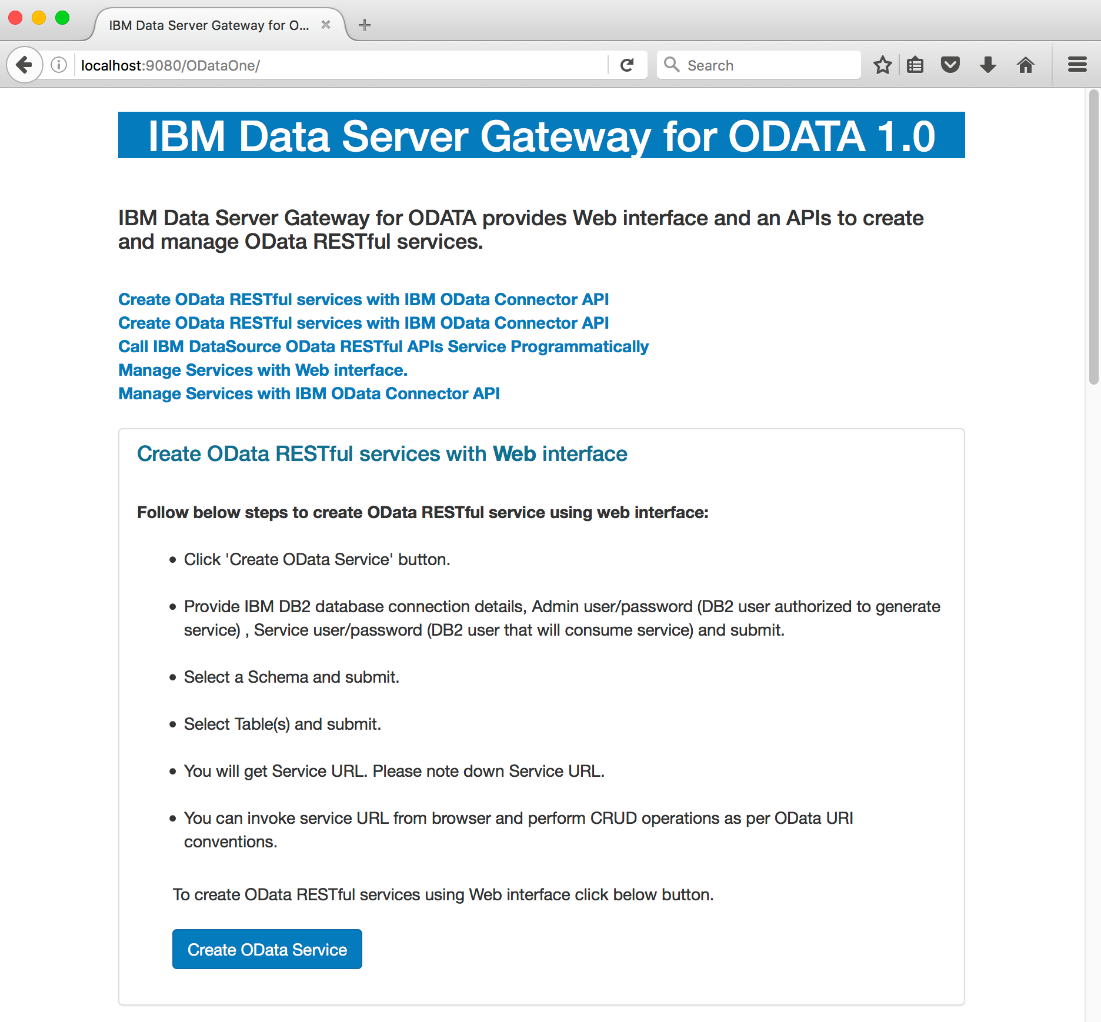Open the Firefox hamburger menu
1101x1022 pixels.
point(1077,65)
